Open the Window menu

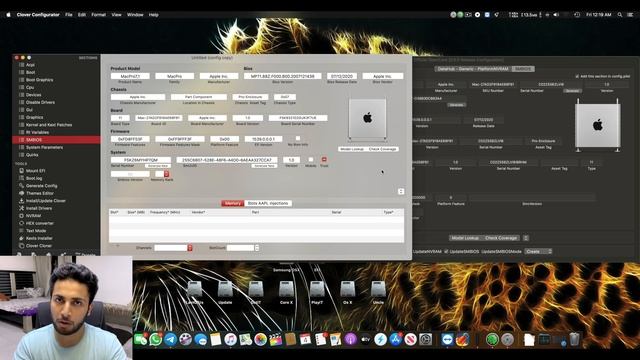[x=135, y=15]
